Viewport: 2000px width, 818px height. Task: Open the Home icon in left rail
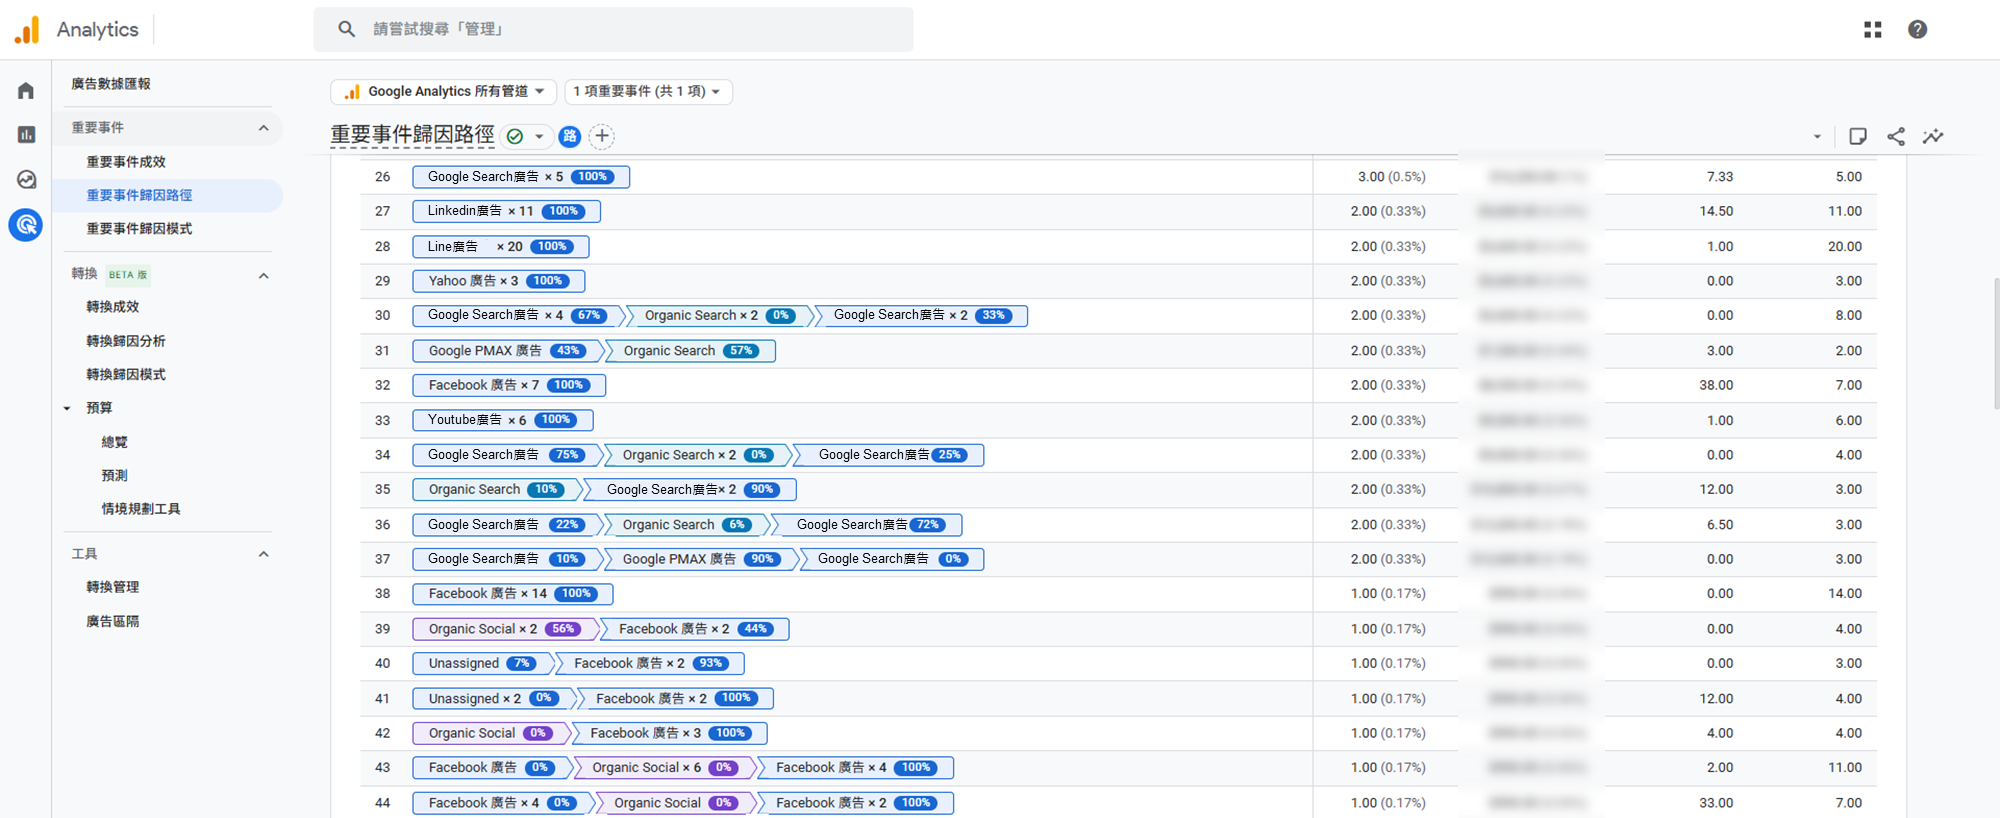click(x=26, y=91)
